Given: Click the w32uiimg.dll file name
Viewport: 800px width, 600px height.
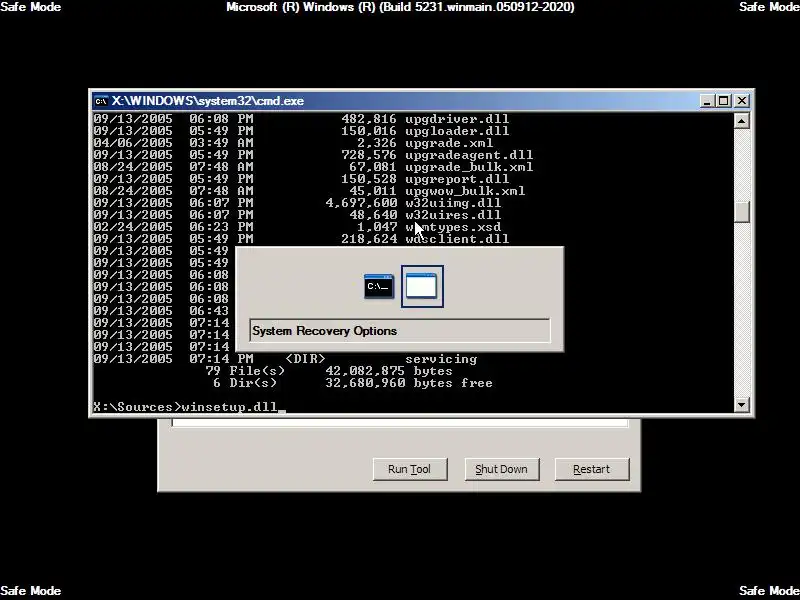Looking at the screenshot, I should [x=453, y=203].
